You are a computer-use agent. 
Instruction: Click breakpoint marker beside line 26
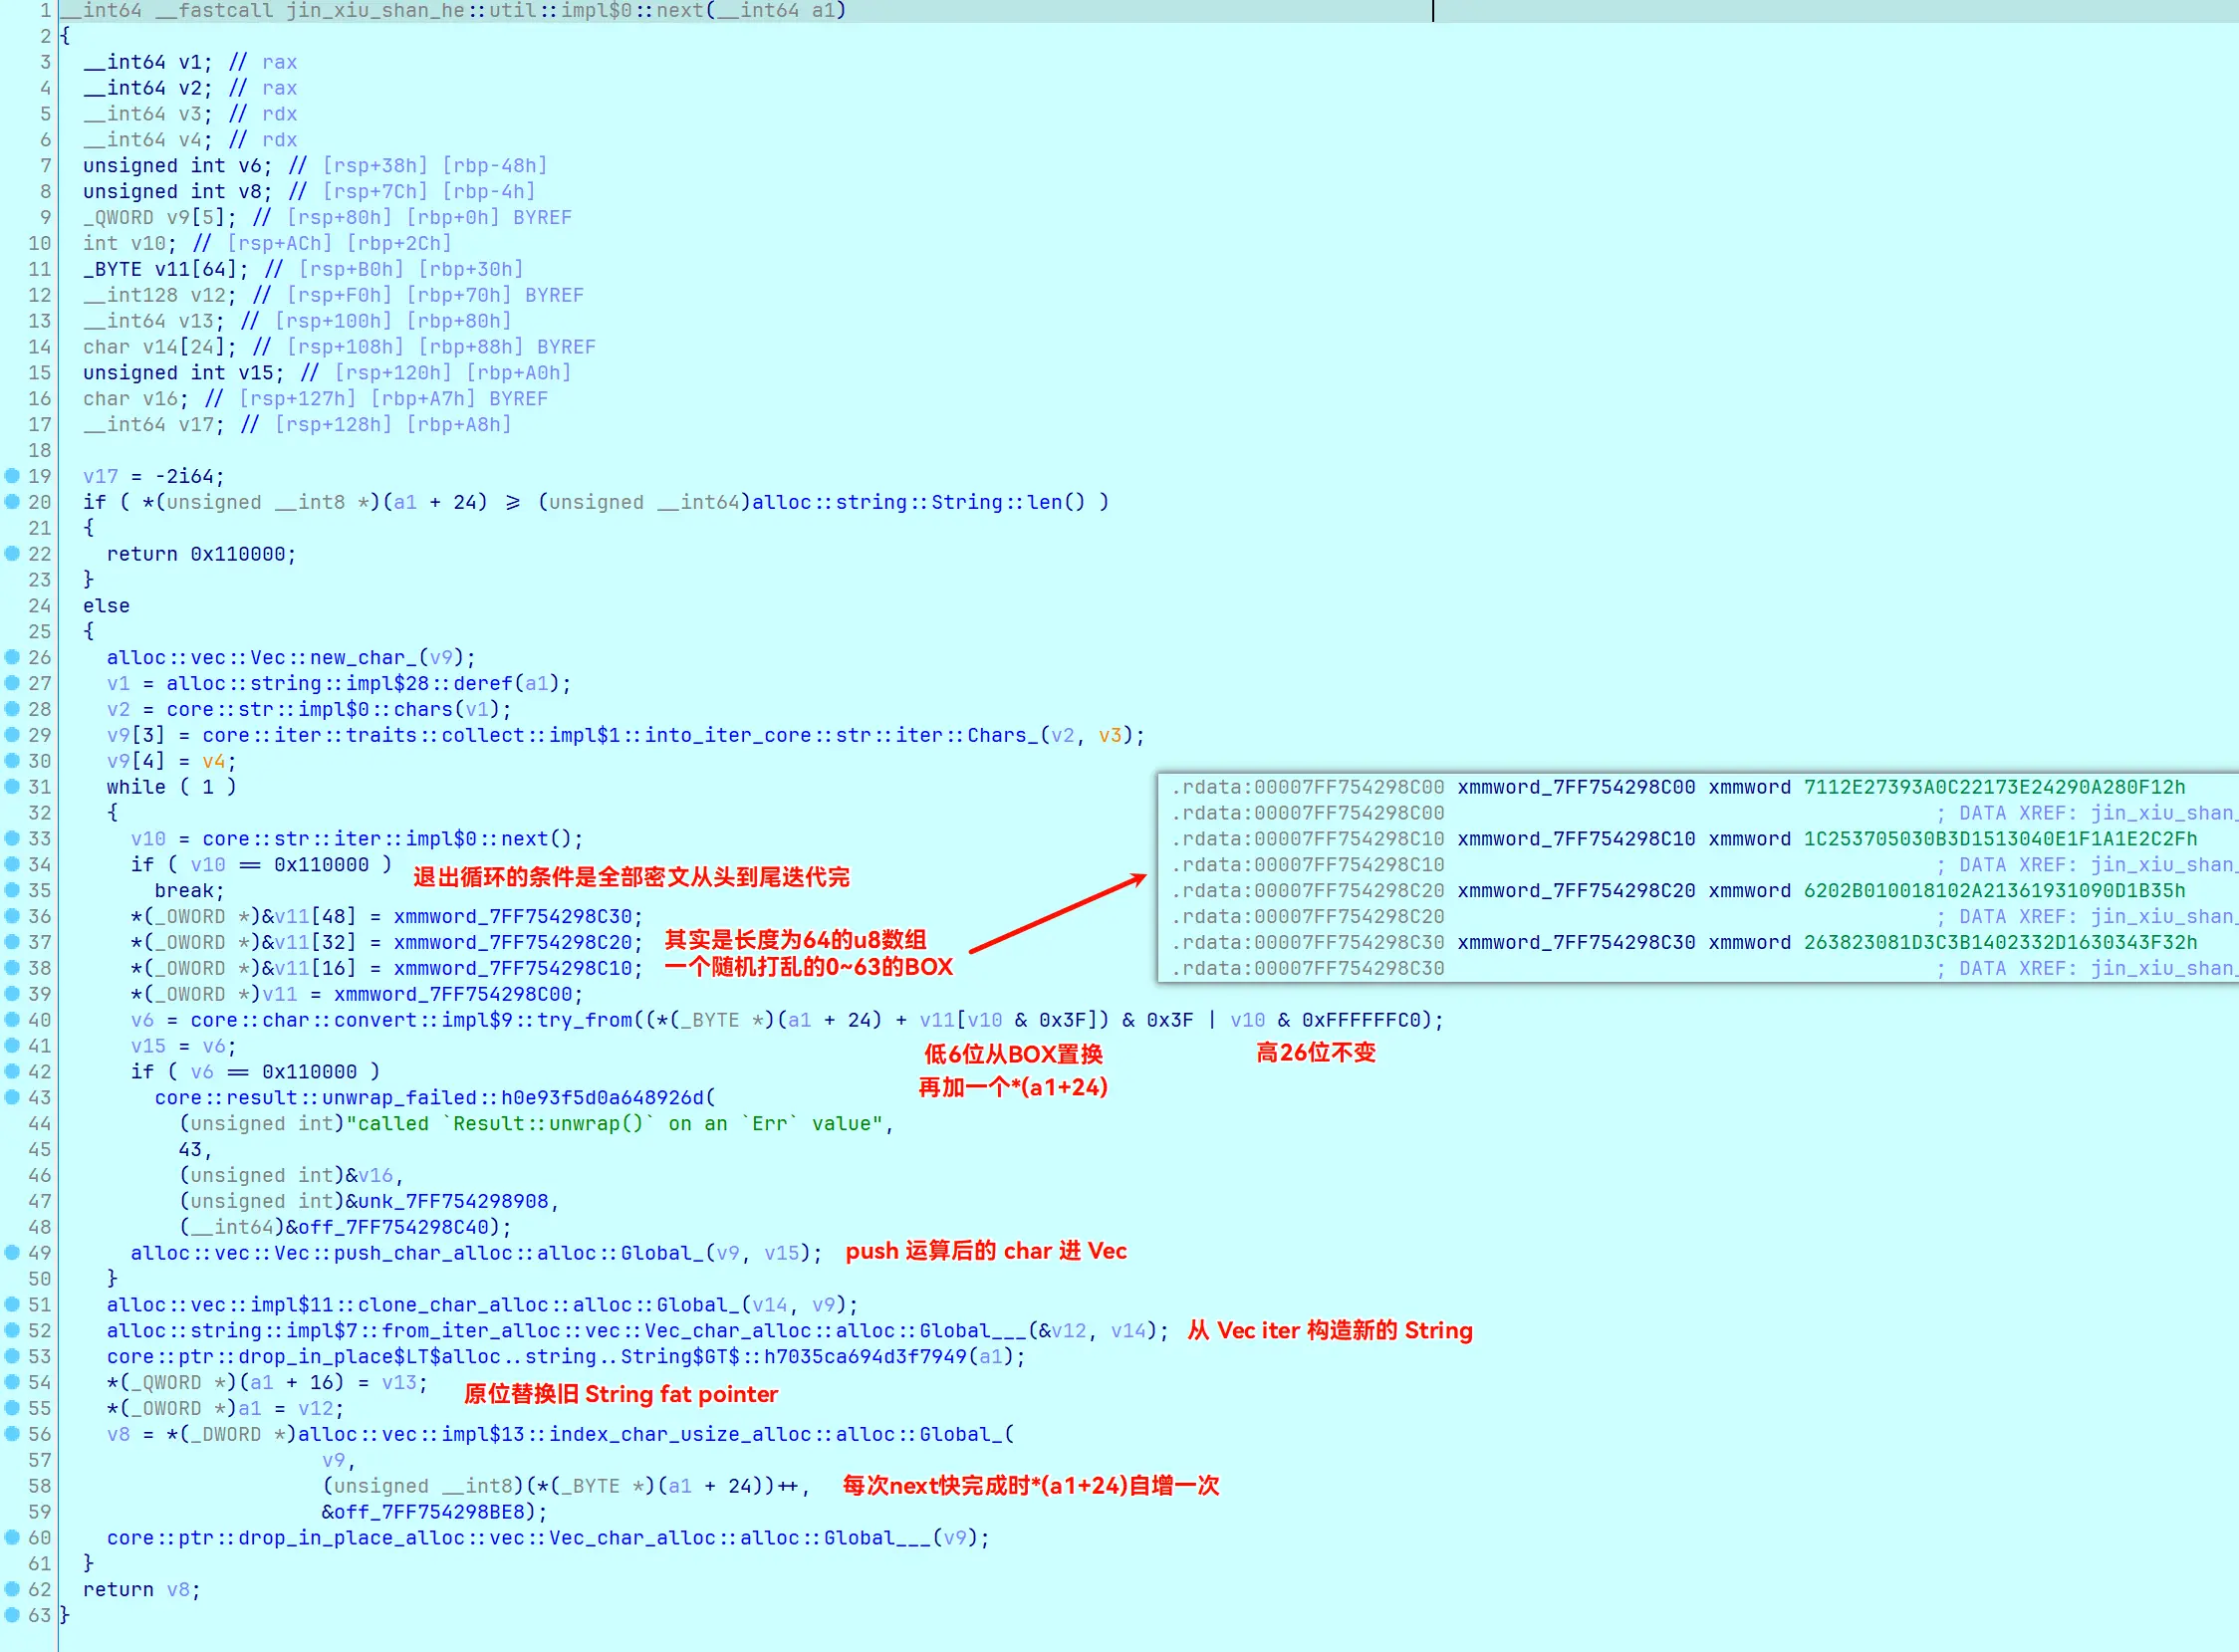point(12,657)
